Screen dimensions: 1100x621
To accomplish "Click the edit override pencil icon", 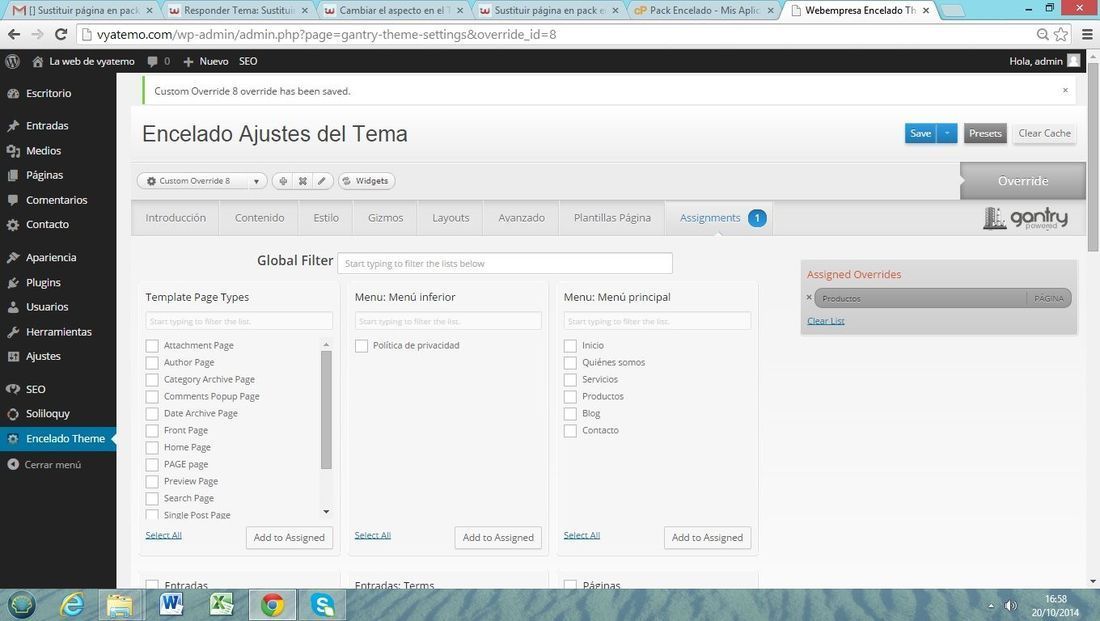I will [x=321, y=181].
